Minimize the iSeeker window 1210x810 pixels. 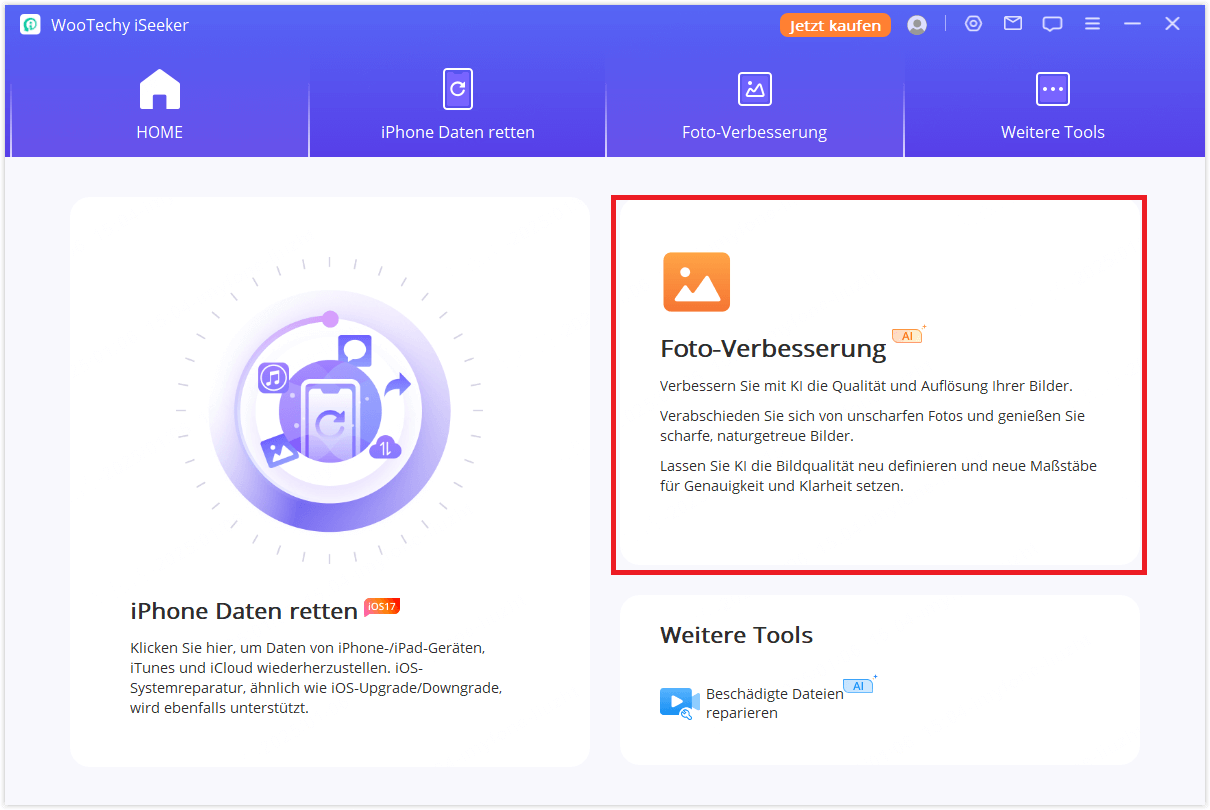click(1132, 24)
